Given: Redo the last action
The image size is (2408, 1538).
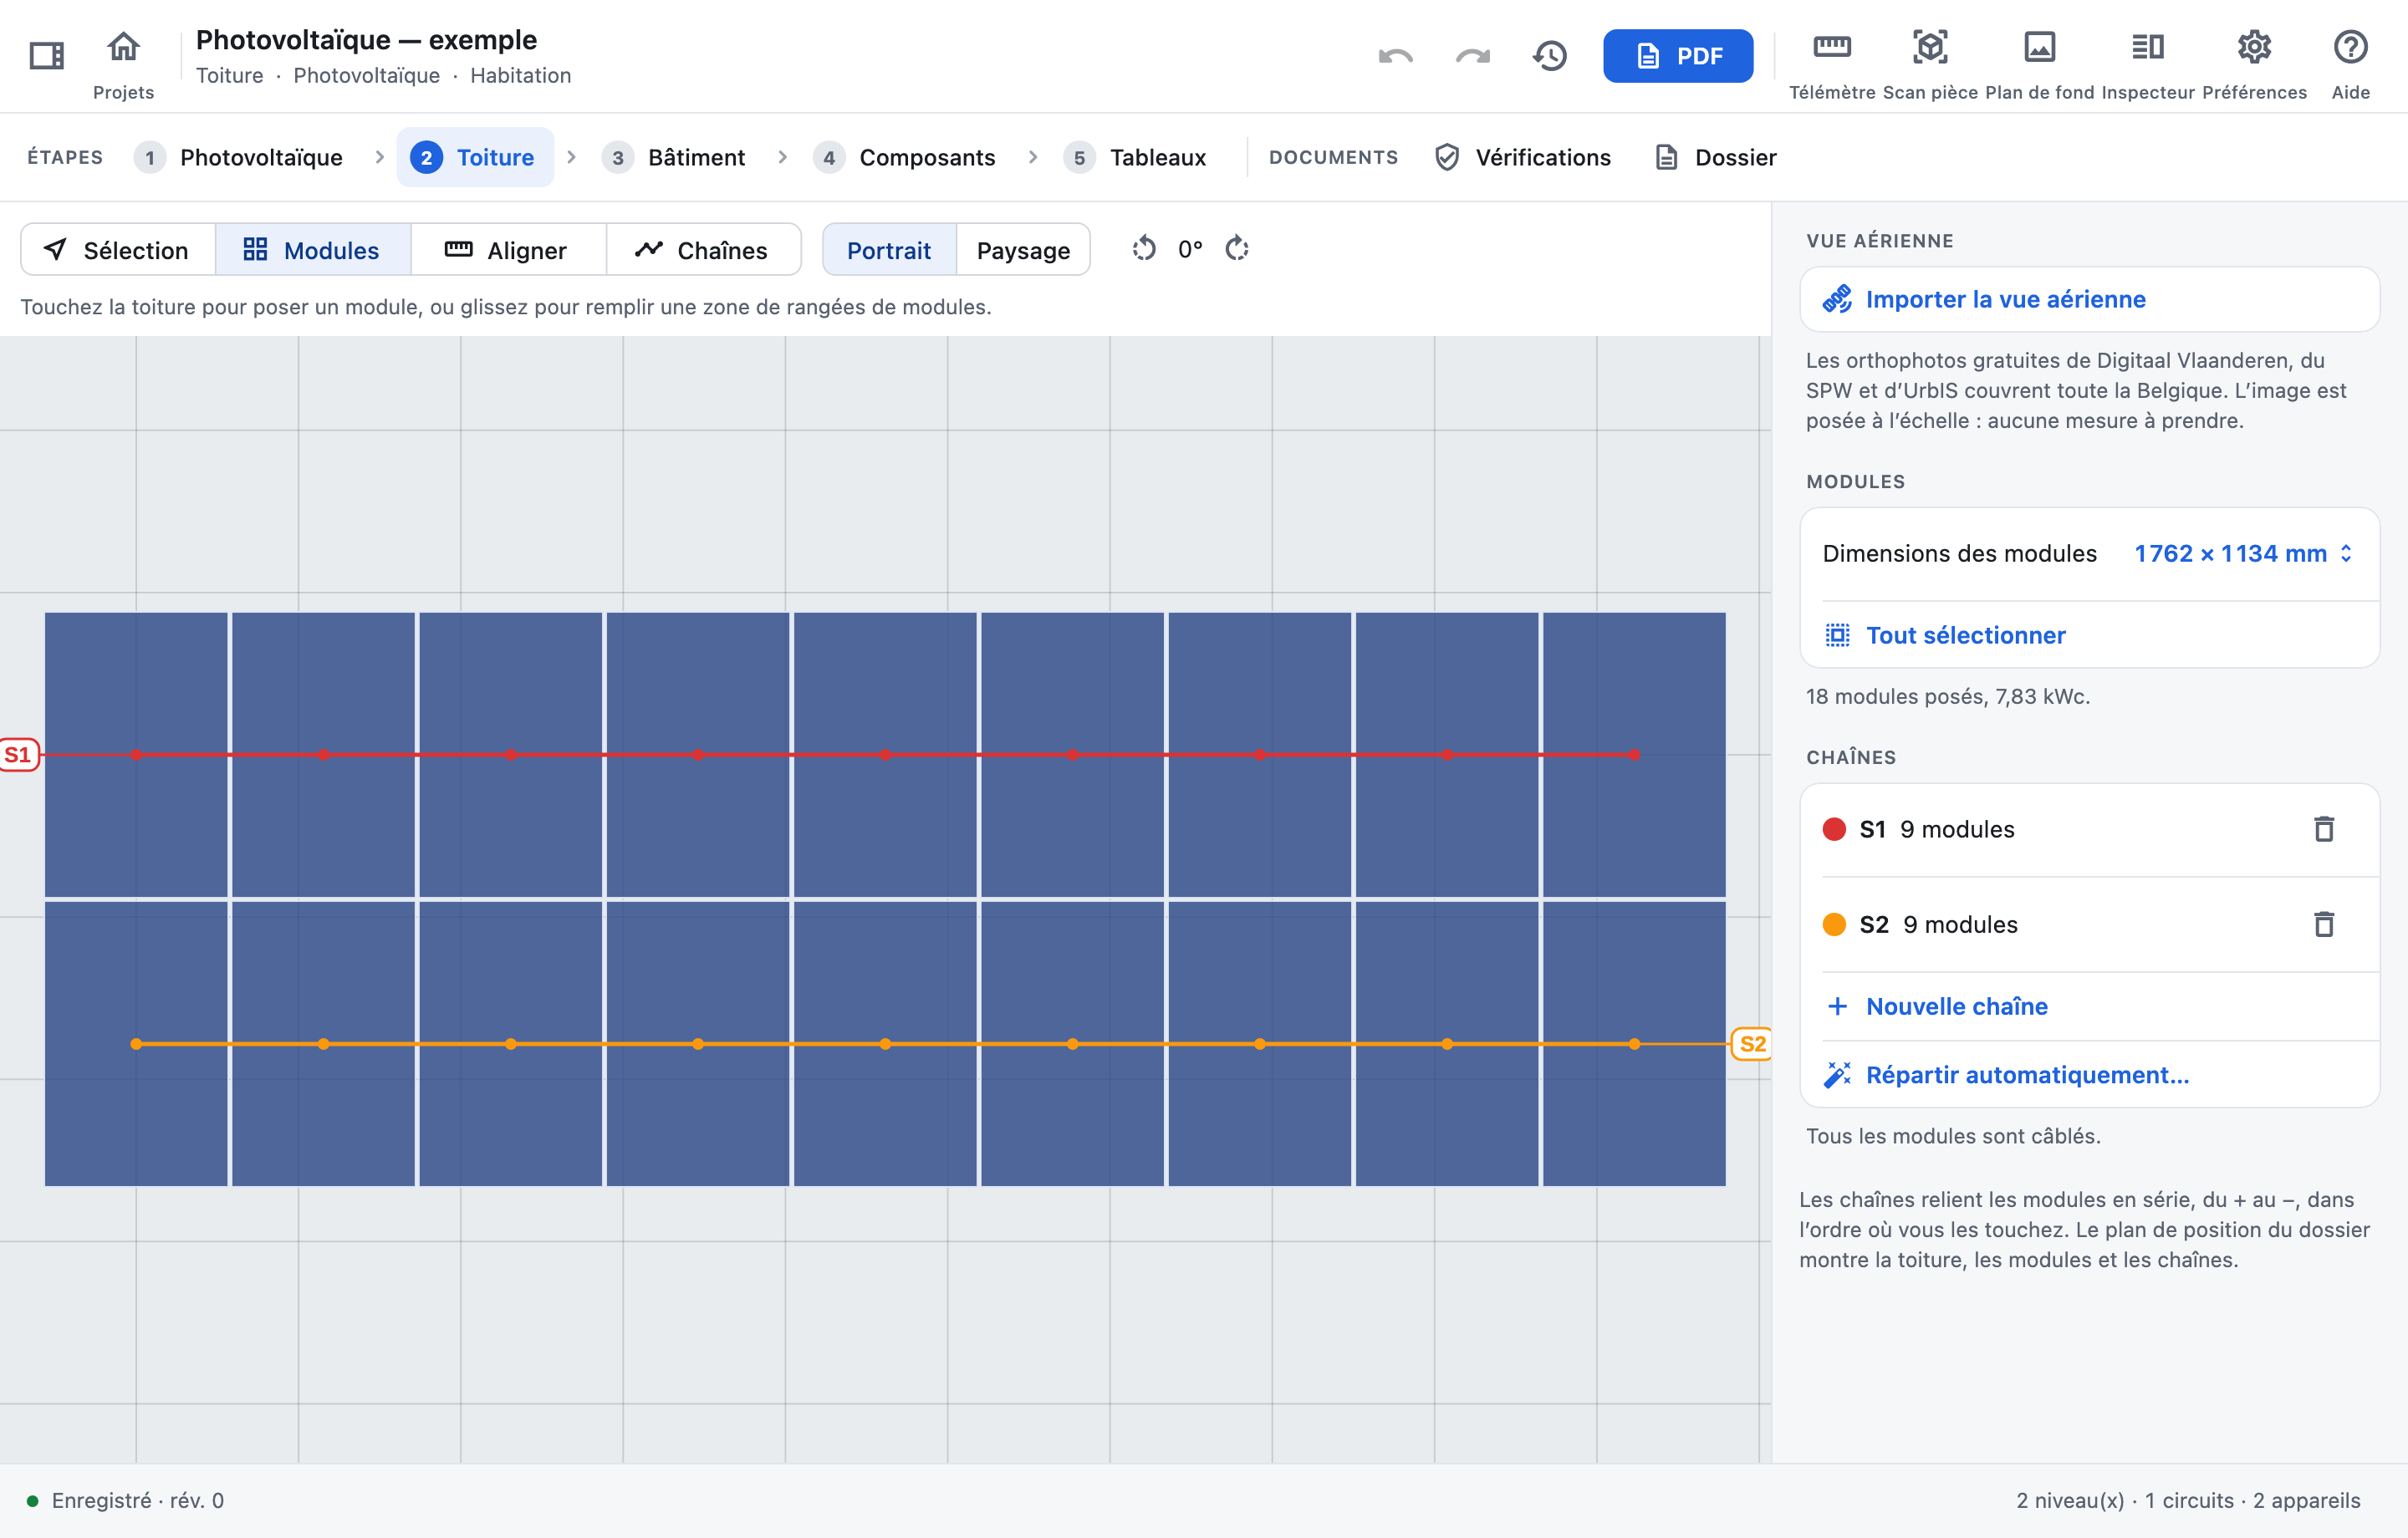Looking at the screenshot, I should [x=1472, y=56].
